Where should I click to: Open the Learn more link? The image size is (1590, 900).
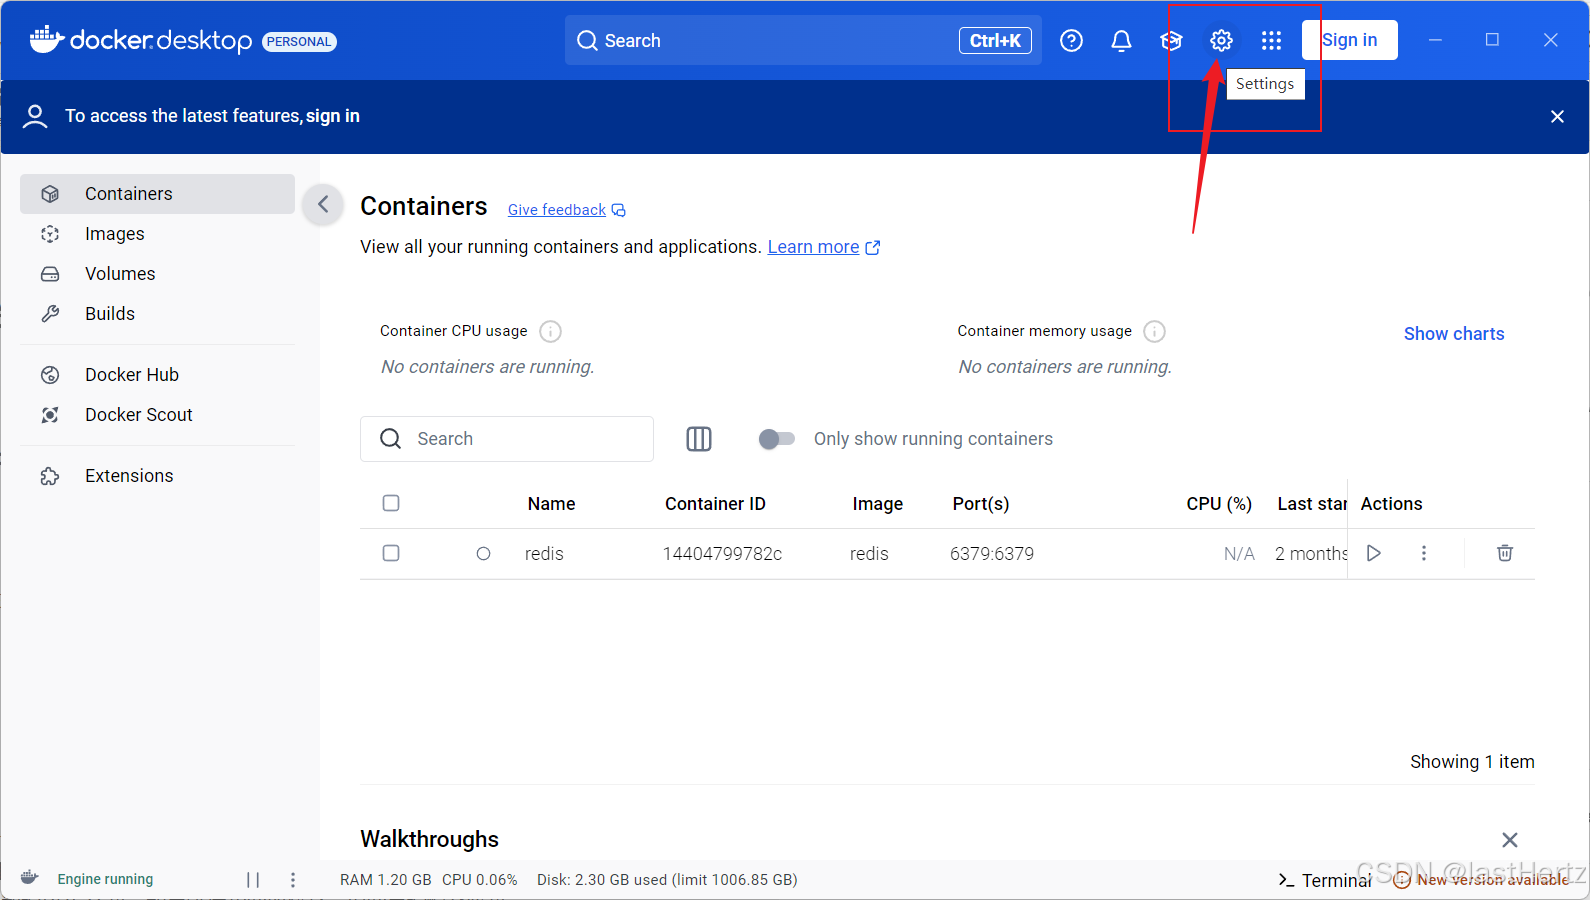pos(823,247)
